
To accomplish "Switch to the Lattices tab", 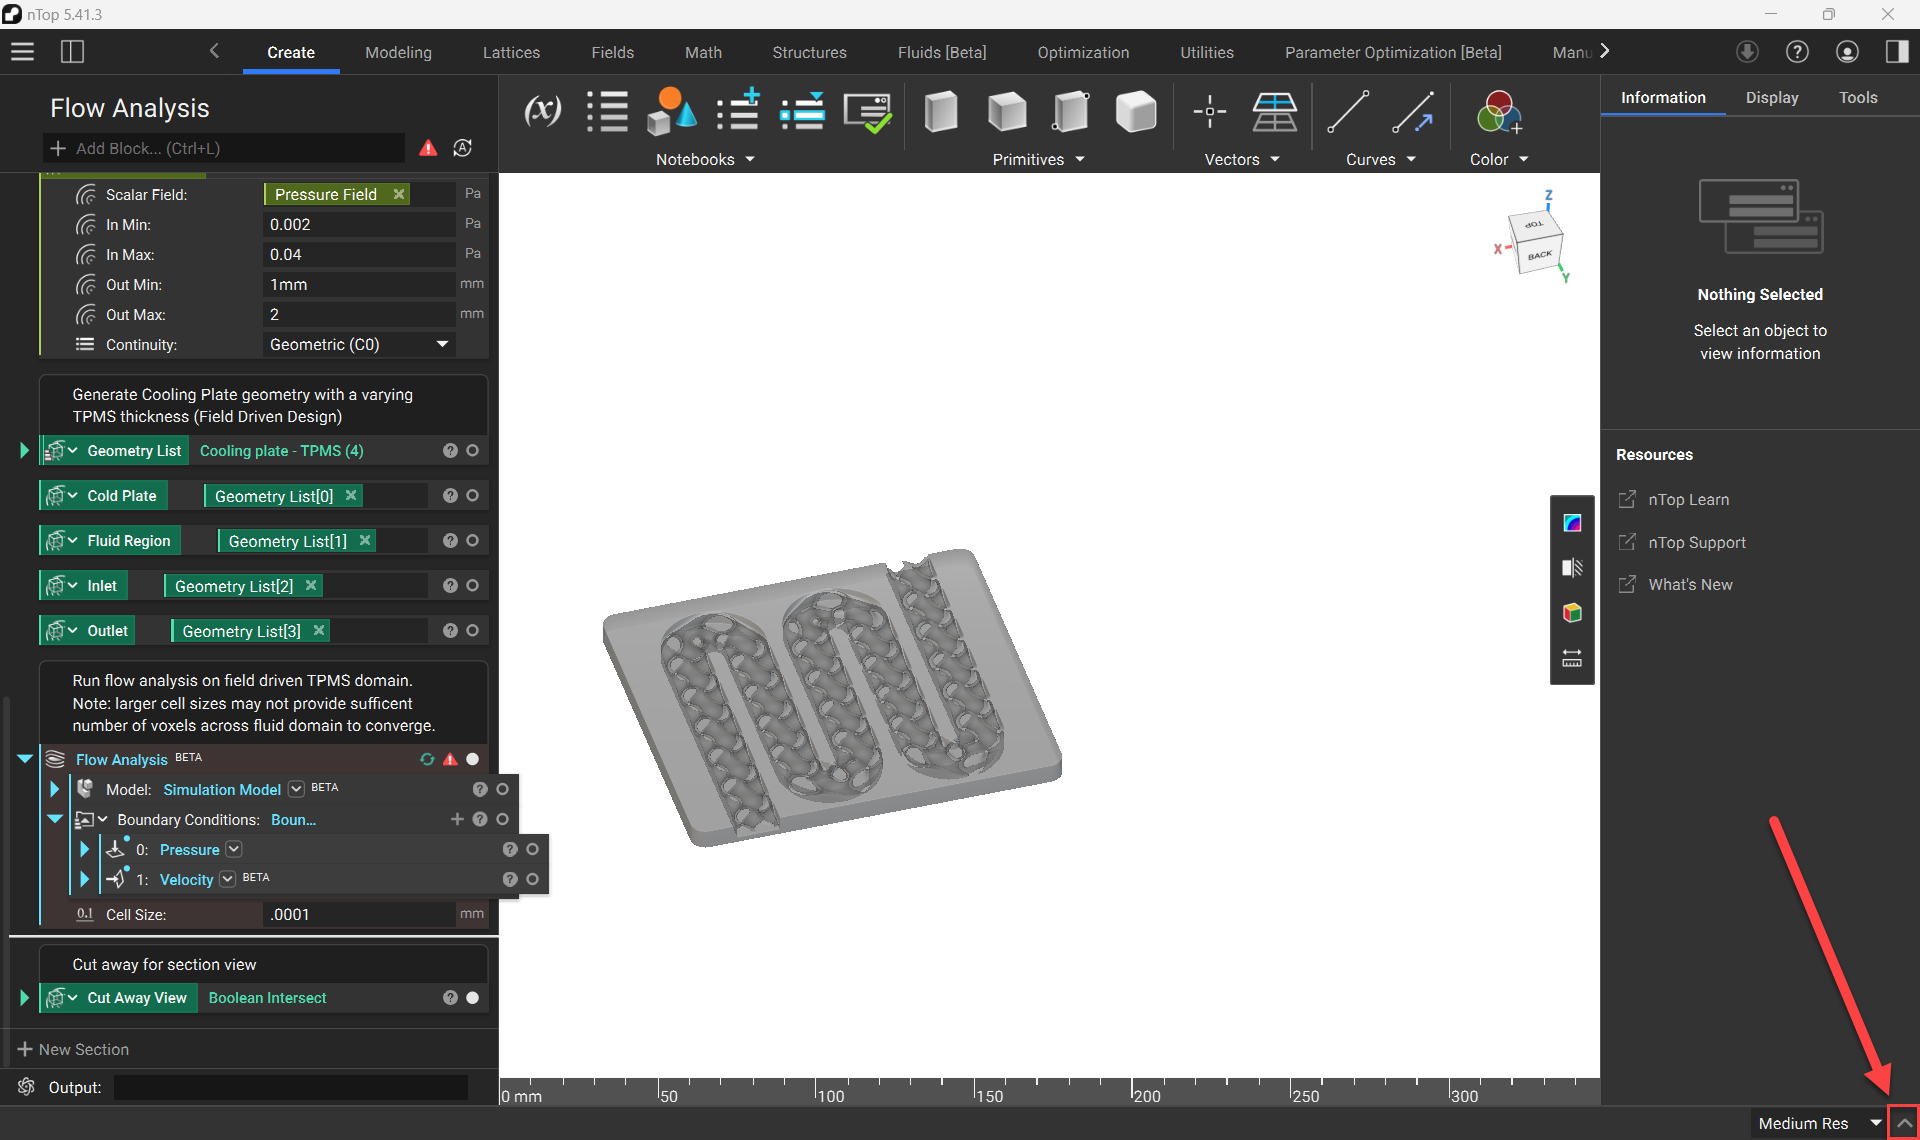I will (x=511, y=52).
